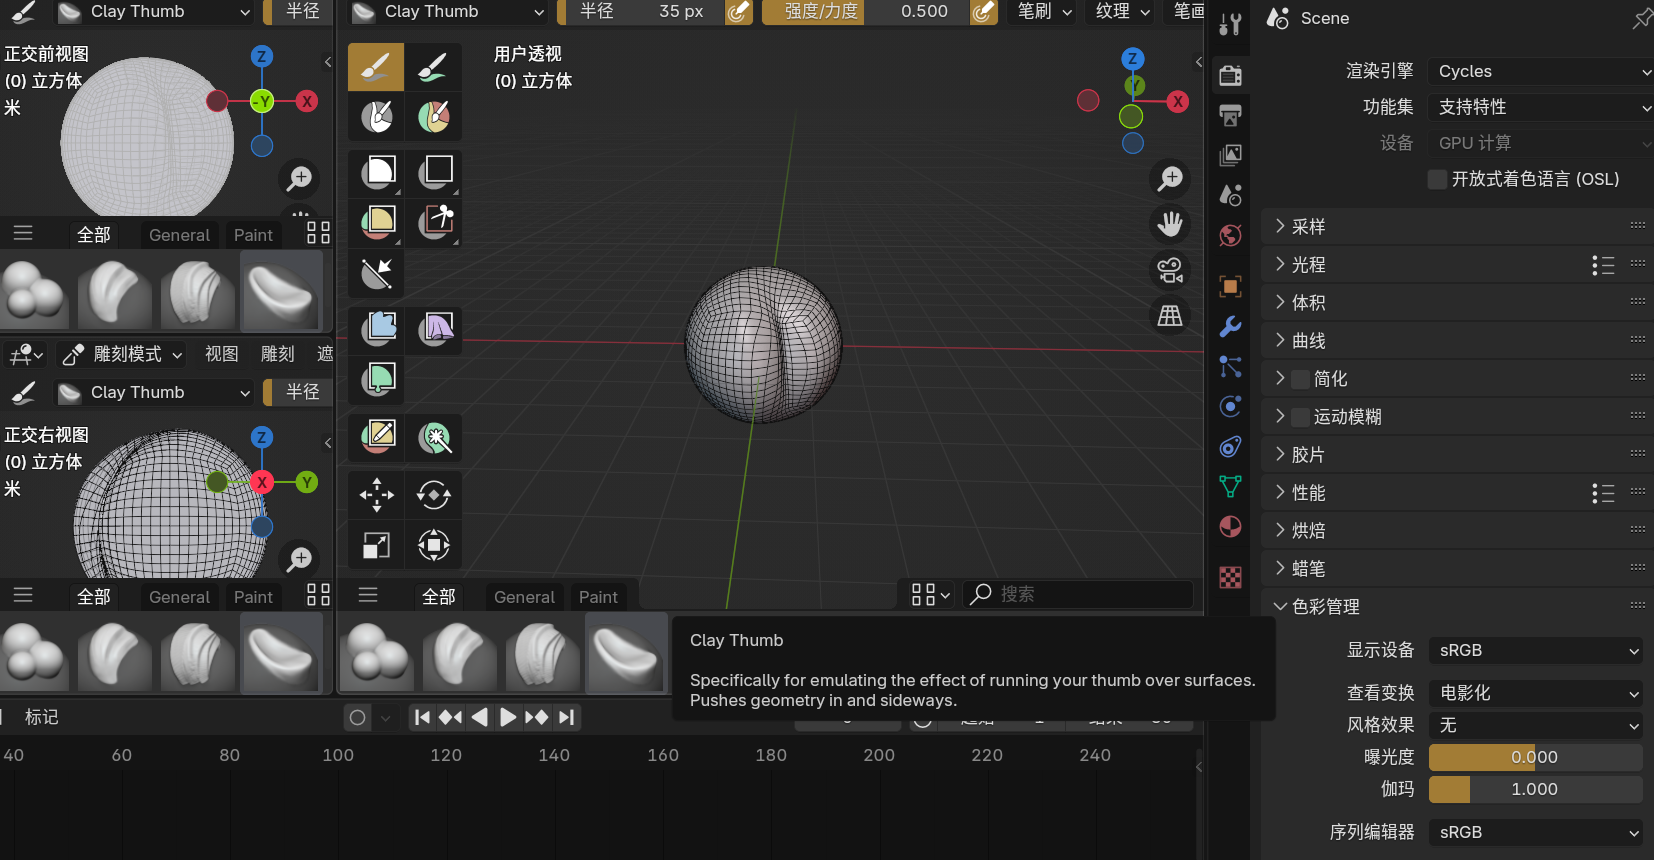
Task: Activate the Mesh Filter tool
Action: pyautogui.click(x=376, y=328)
